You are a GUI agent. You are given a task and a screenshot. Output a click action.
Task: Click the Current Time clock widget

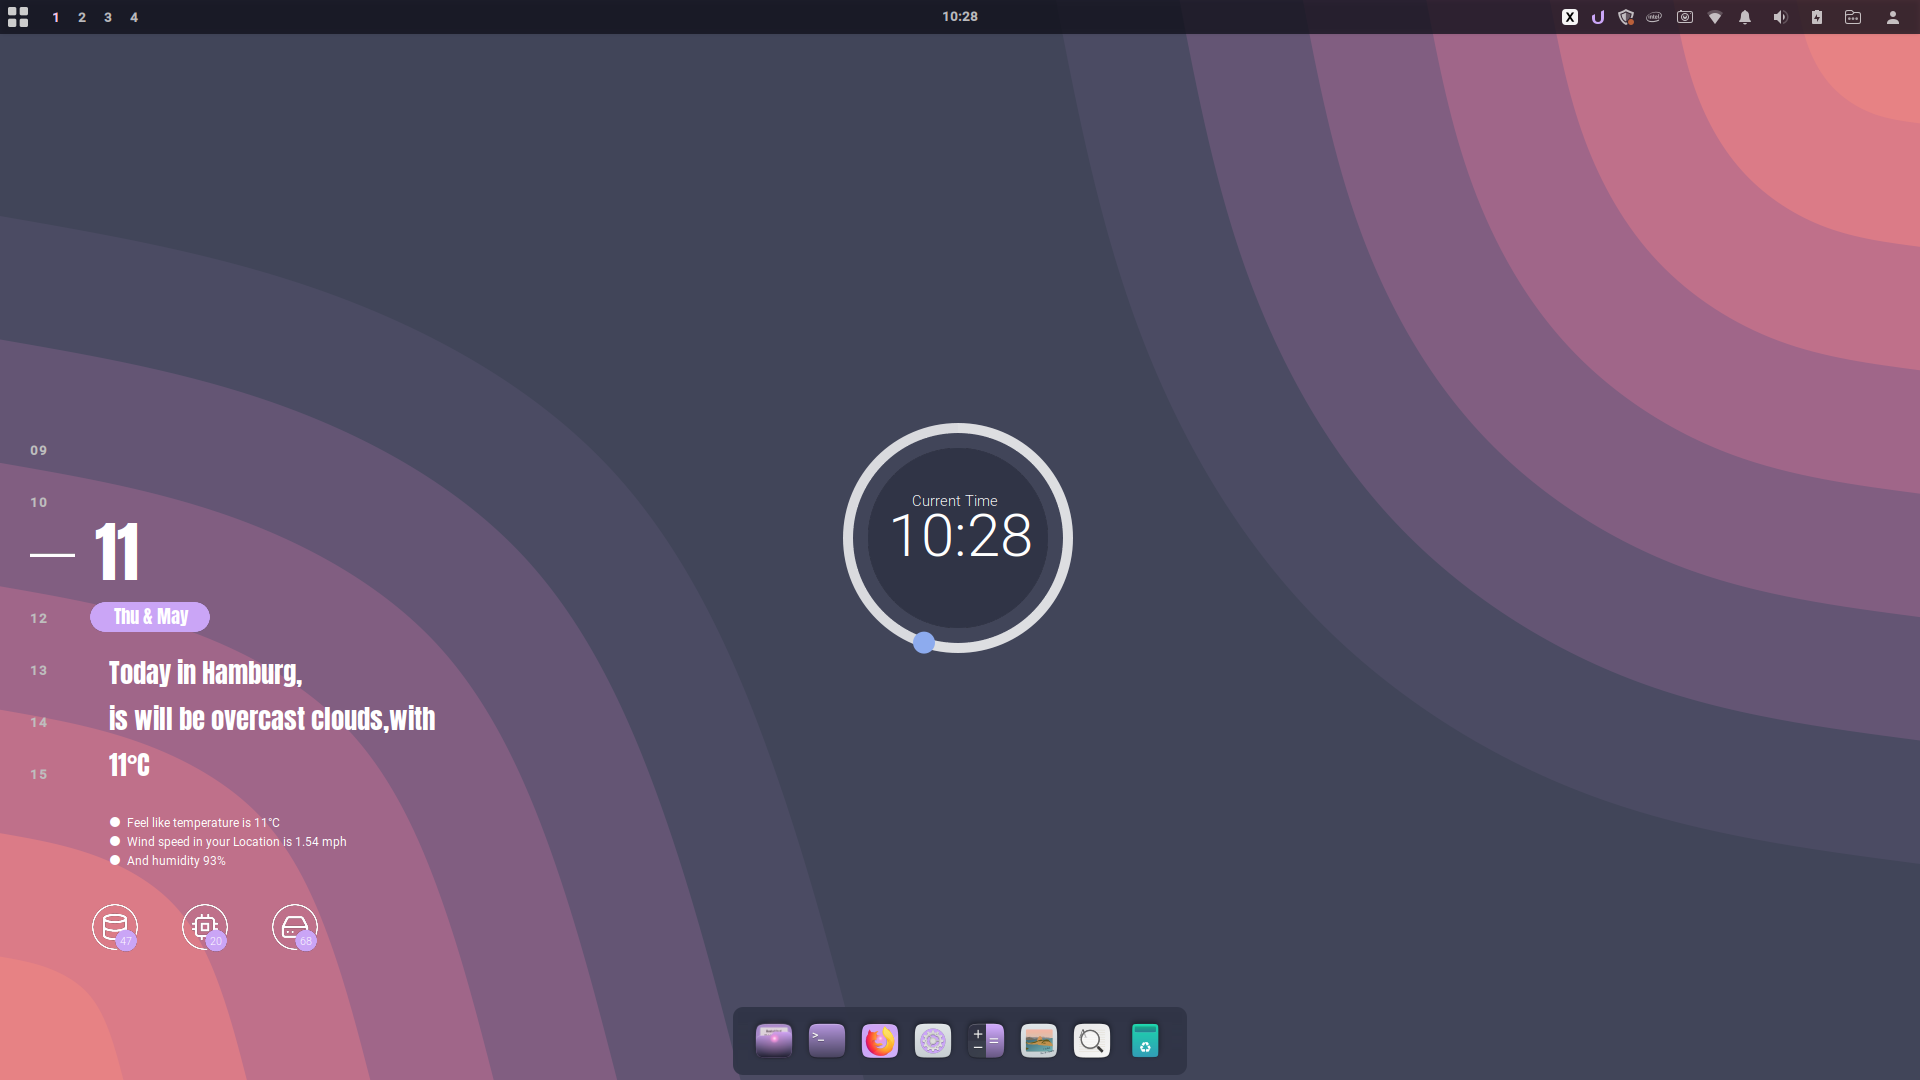coord(958,538)
